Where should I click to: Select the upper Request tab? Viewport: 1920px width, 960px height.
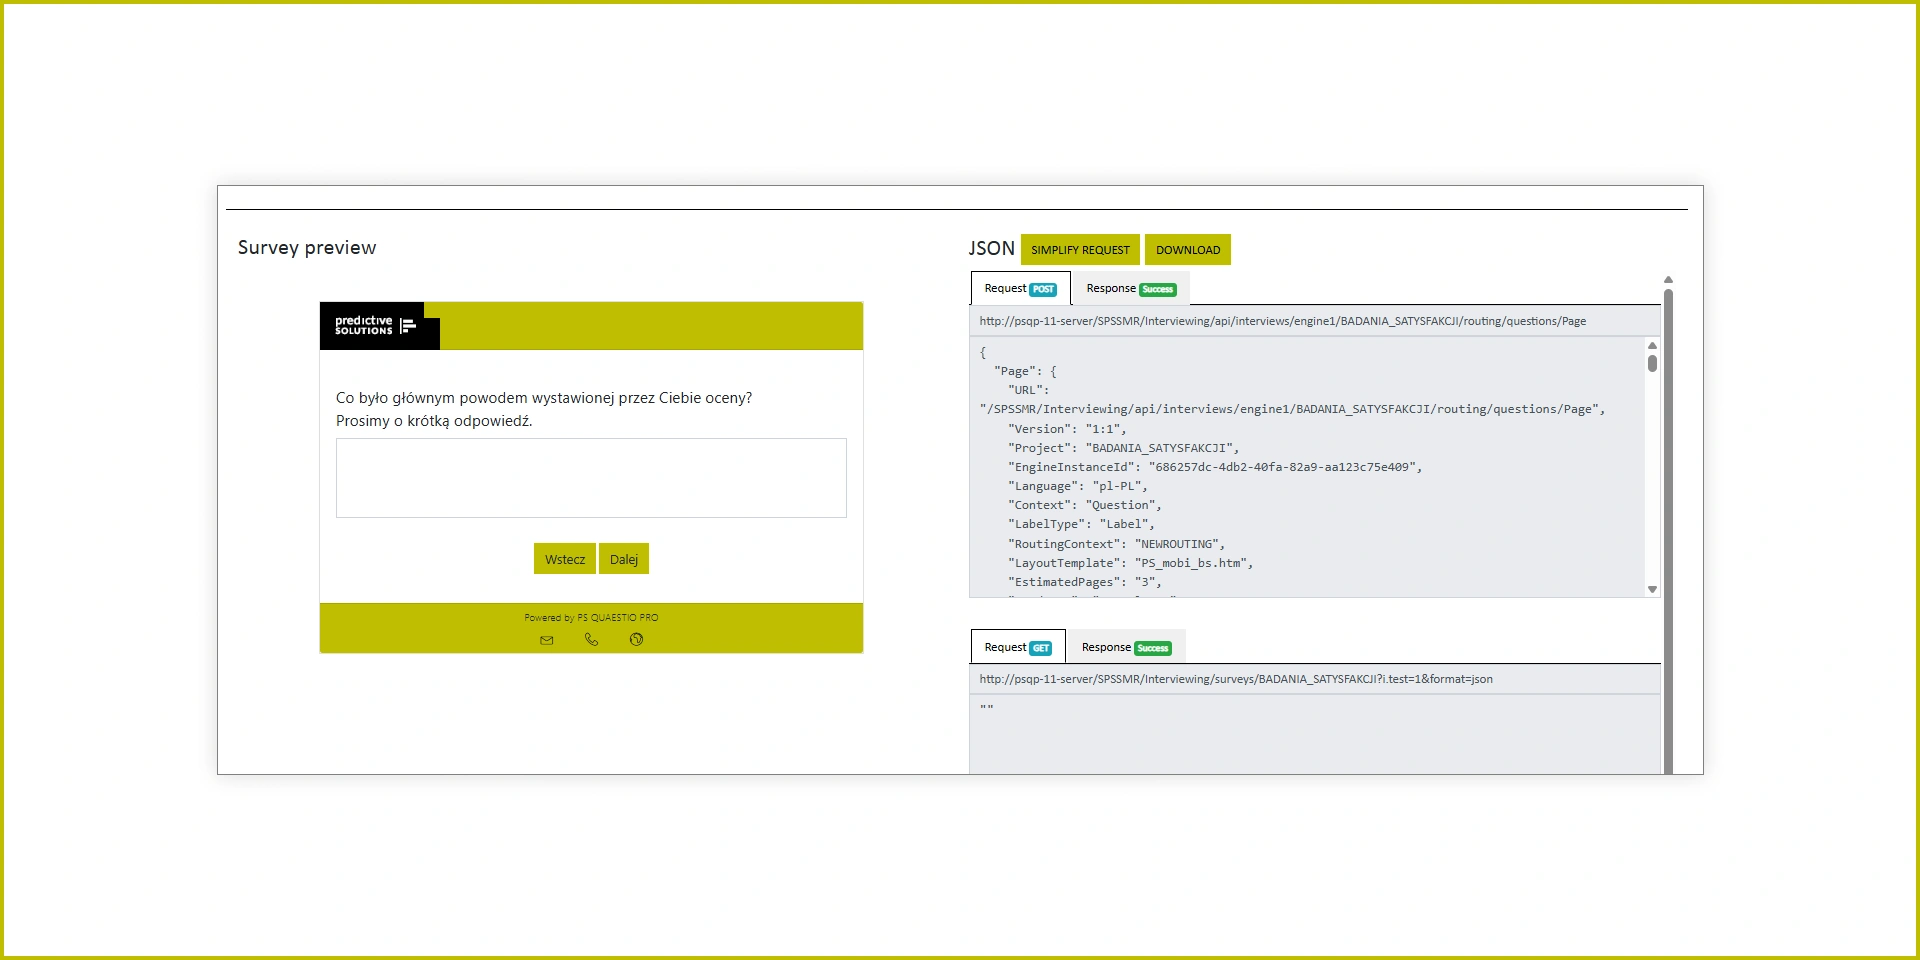click(x=1006, y=289)
